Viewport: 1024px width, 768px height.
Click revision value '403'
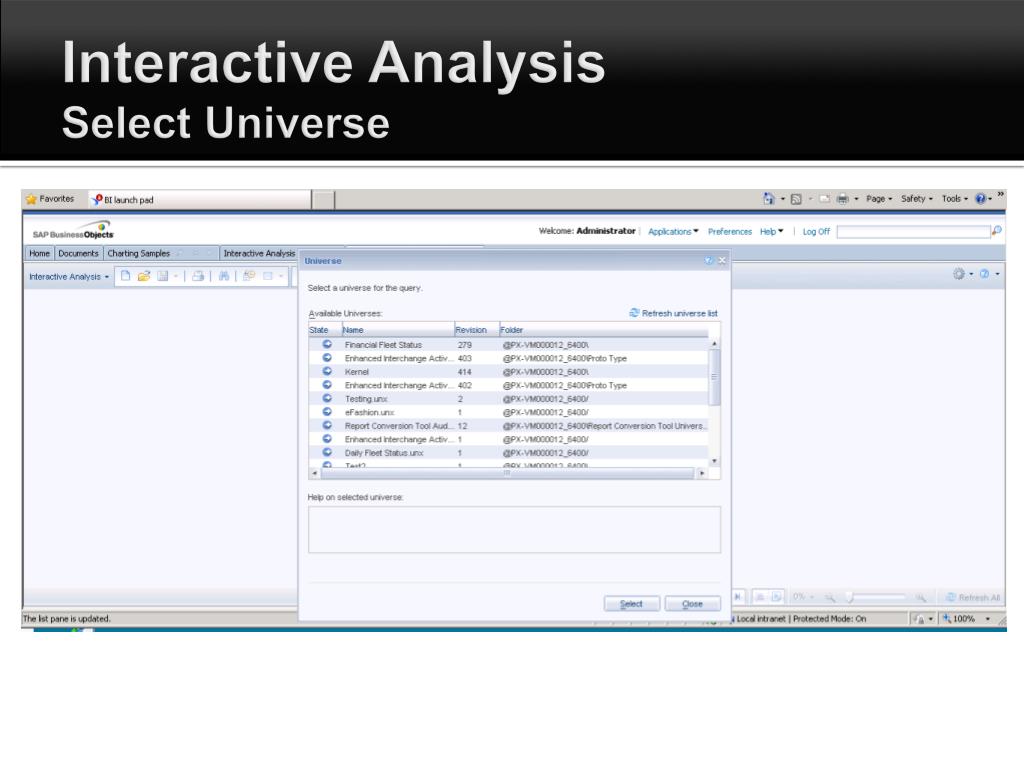pyautogui.click(x=464, y=359)
